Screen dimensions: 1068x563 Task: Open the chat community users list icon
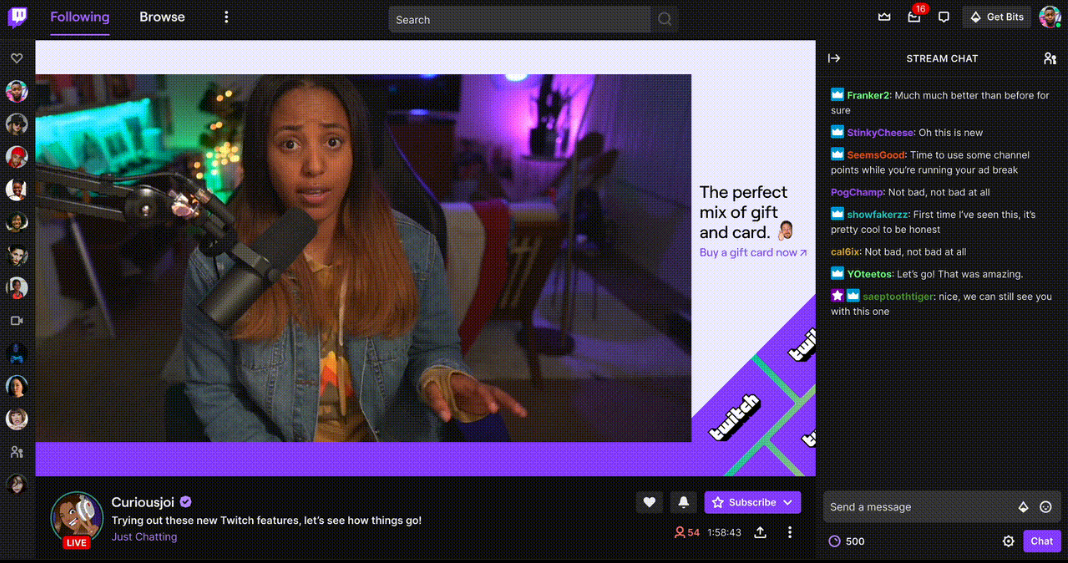point(1050,59)
